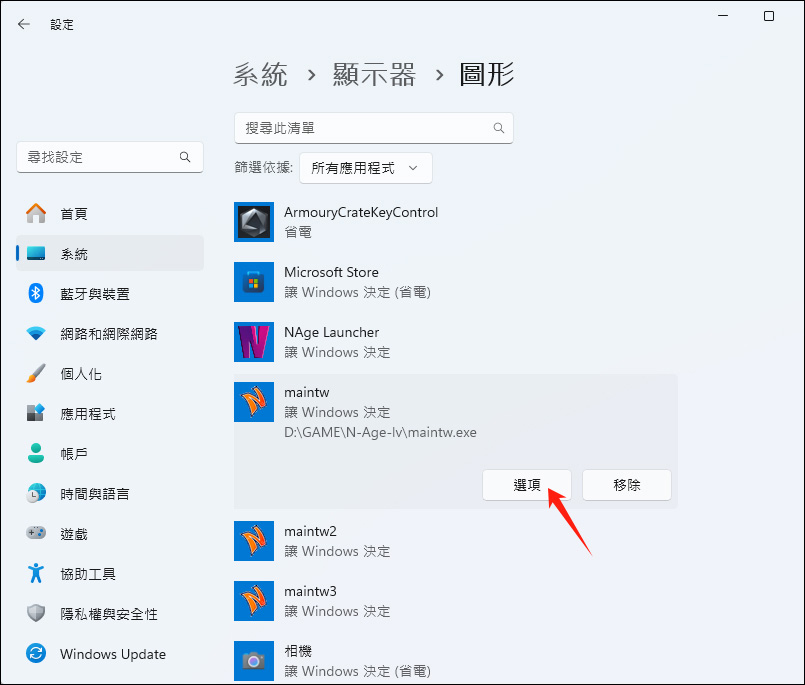This screenshot has height=685, width=805.
Task: Click the 系統 monitor icon
Action: click(x=36, y=253)
